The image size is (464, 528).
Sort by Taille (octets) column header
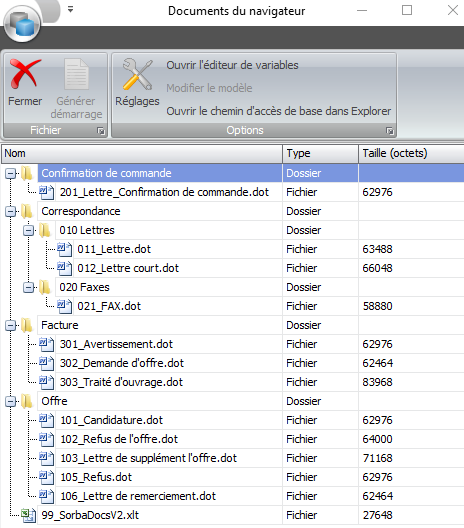pyautogui.click(x=411, y=153)
